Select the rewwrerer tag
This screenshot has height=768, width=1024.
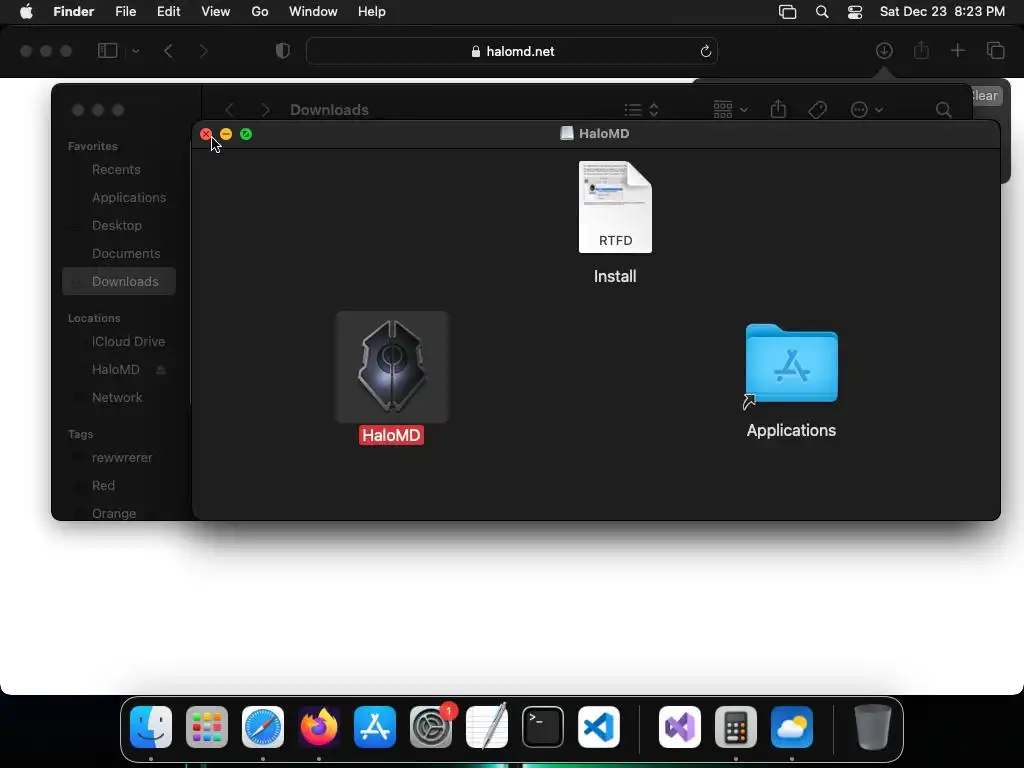(x=119, y=458)
